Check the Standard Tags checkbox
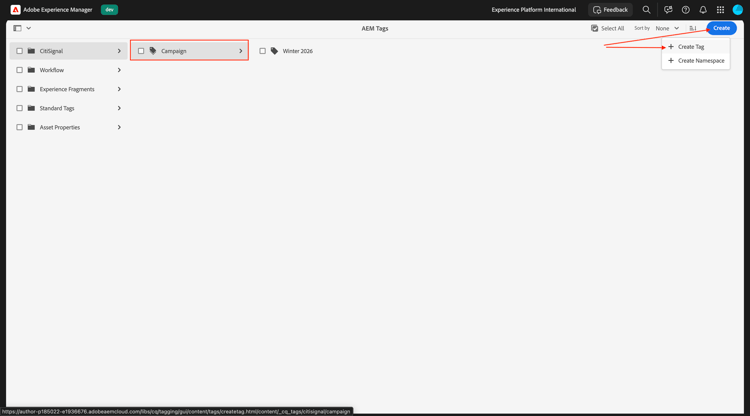The image size is (750, 416). 20,108
